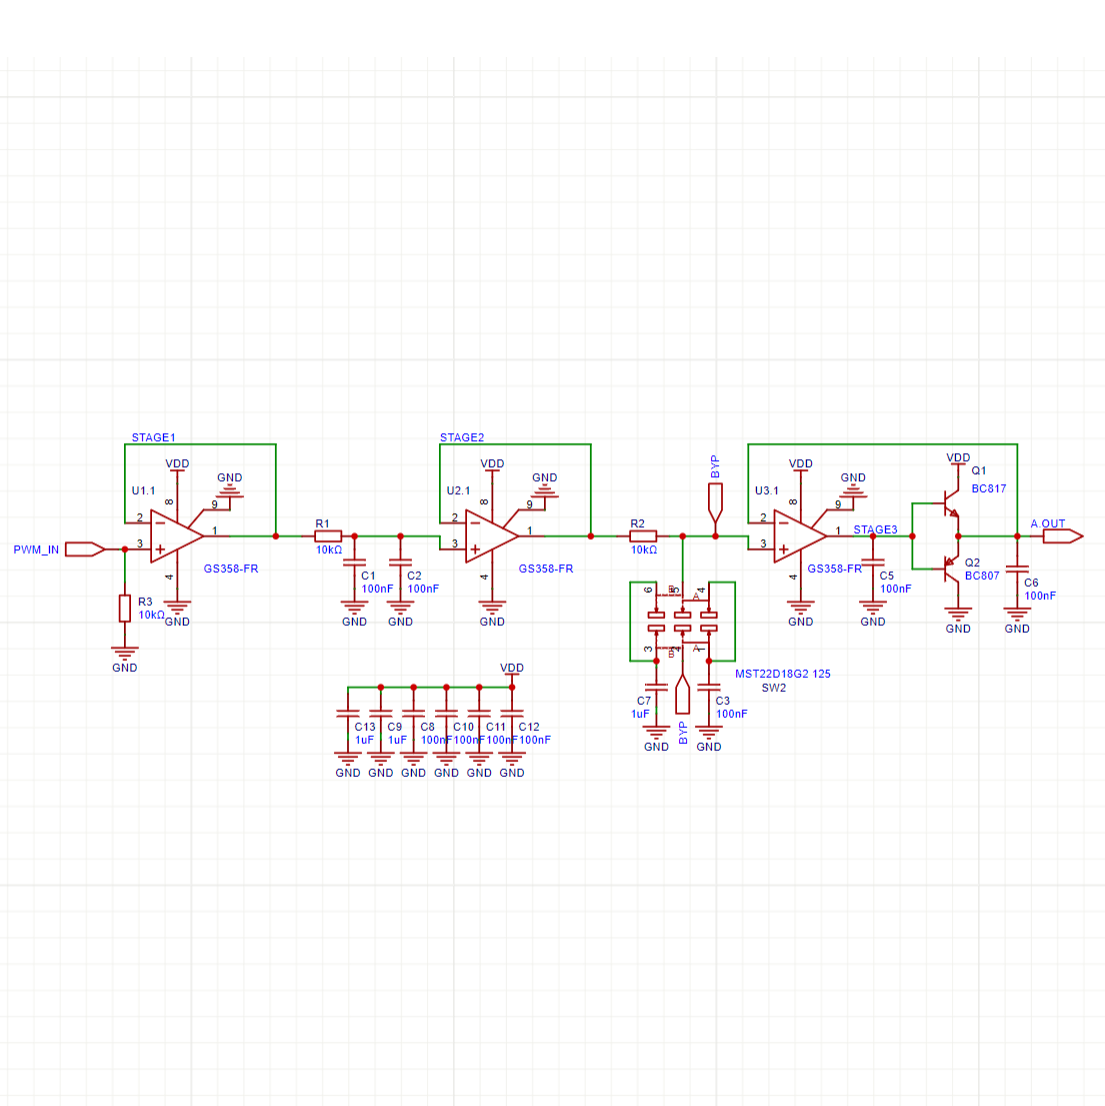
Task: Select the SW2 slide switch symbol
Action: (683, 621)
